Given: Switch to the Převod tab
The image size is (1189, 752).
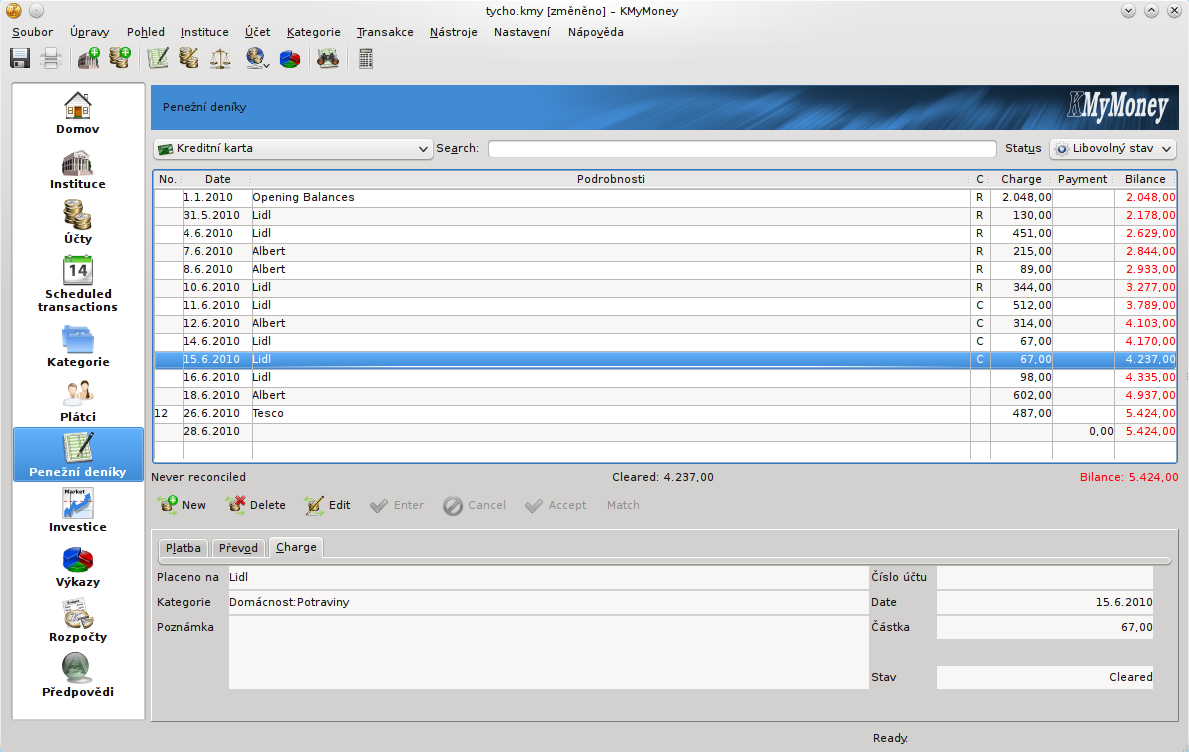Looking at the screenshot, I should click(238, 548).
